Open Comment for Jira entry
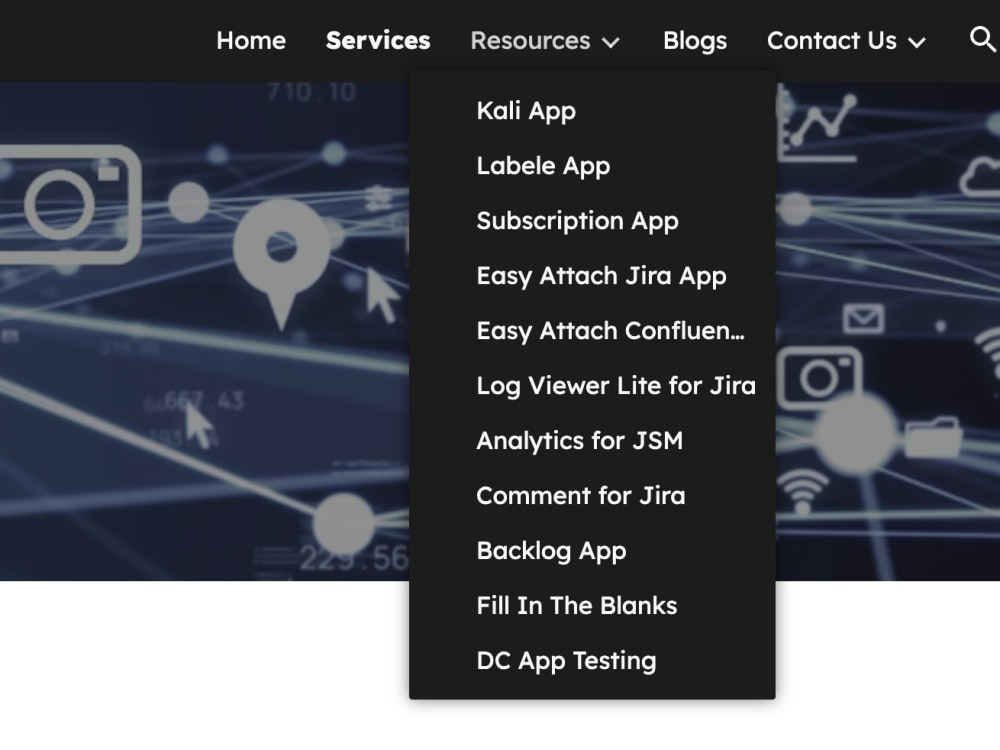This screenshot has height=750, width=1000. [580, 496]
